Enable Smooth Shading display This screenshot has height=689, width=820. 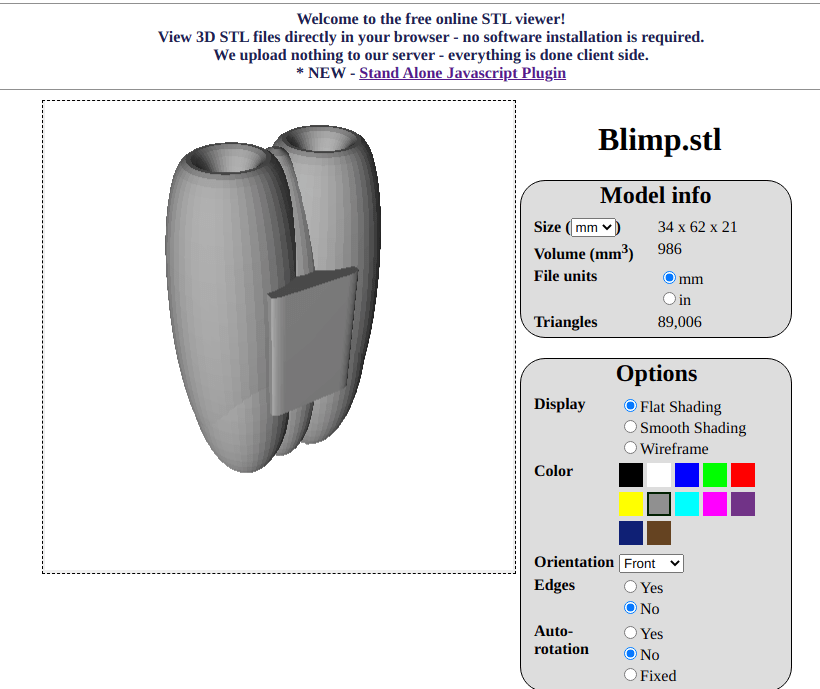point(631,427)
